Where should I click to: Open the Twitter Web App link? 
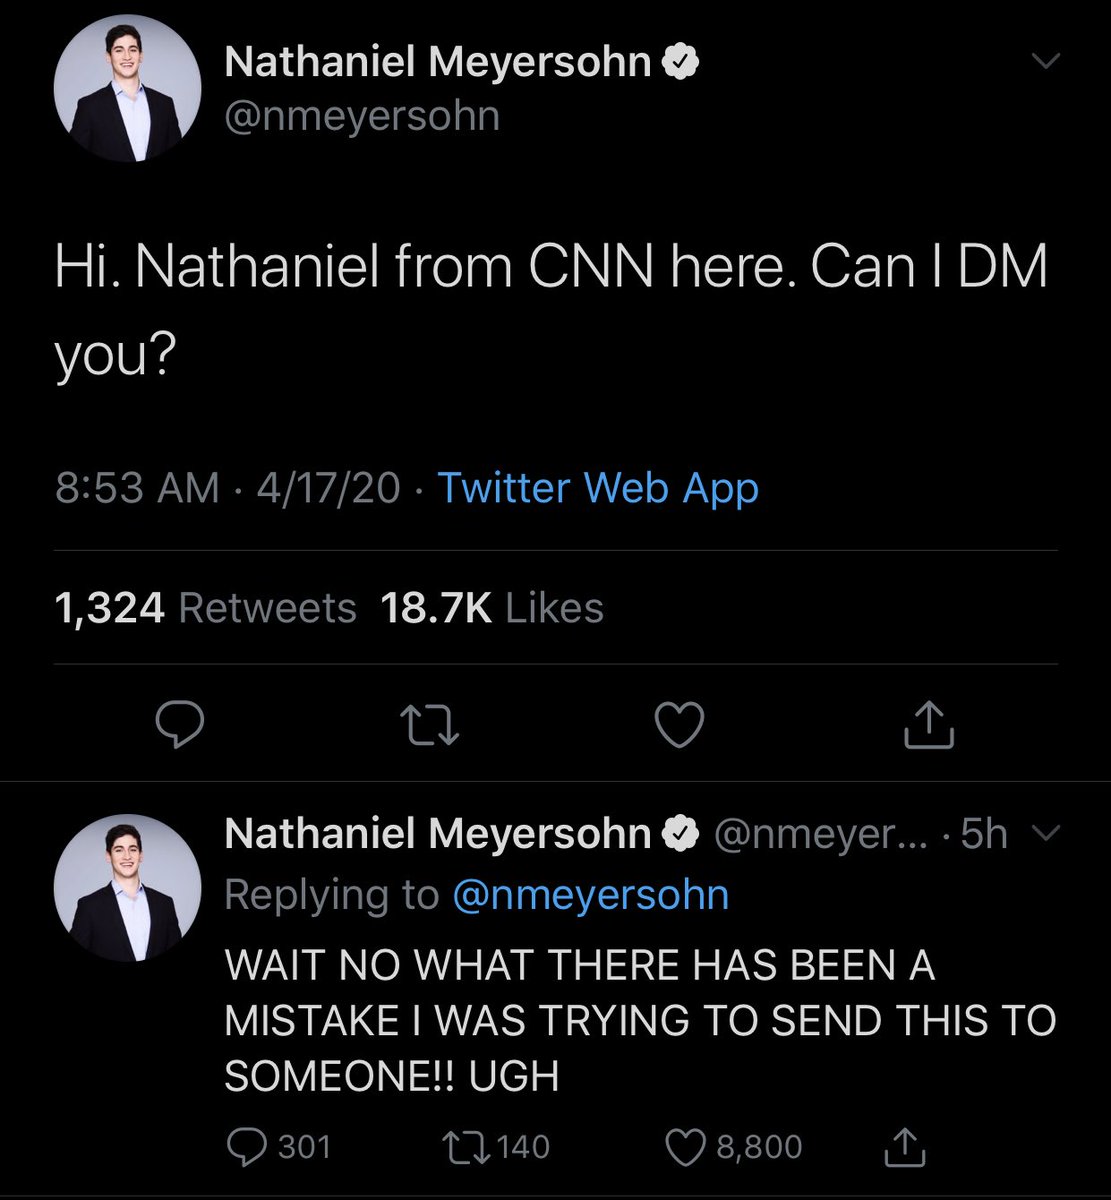click(598, 488)
